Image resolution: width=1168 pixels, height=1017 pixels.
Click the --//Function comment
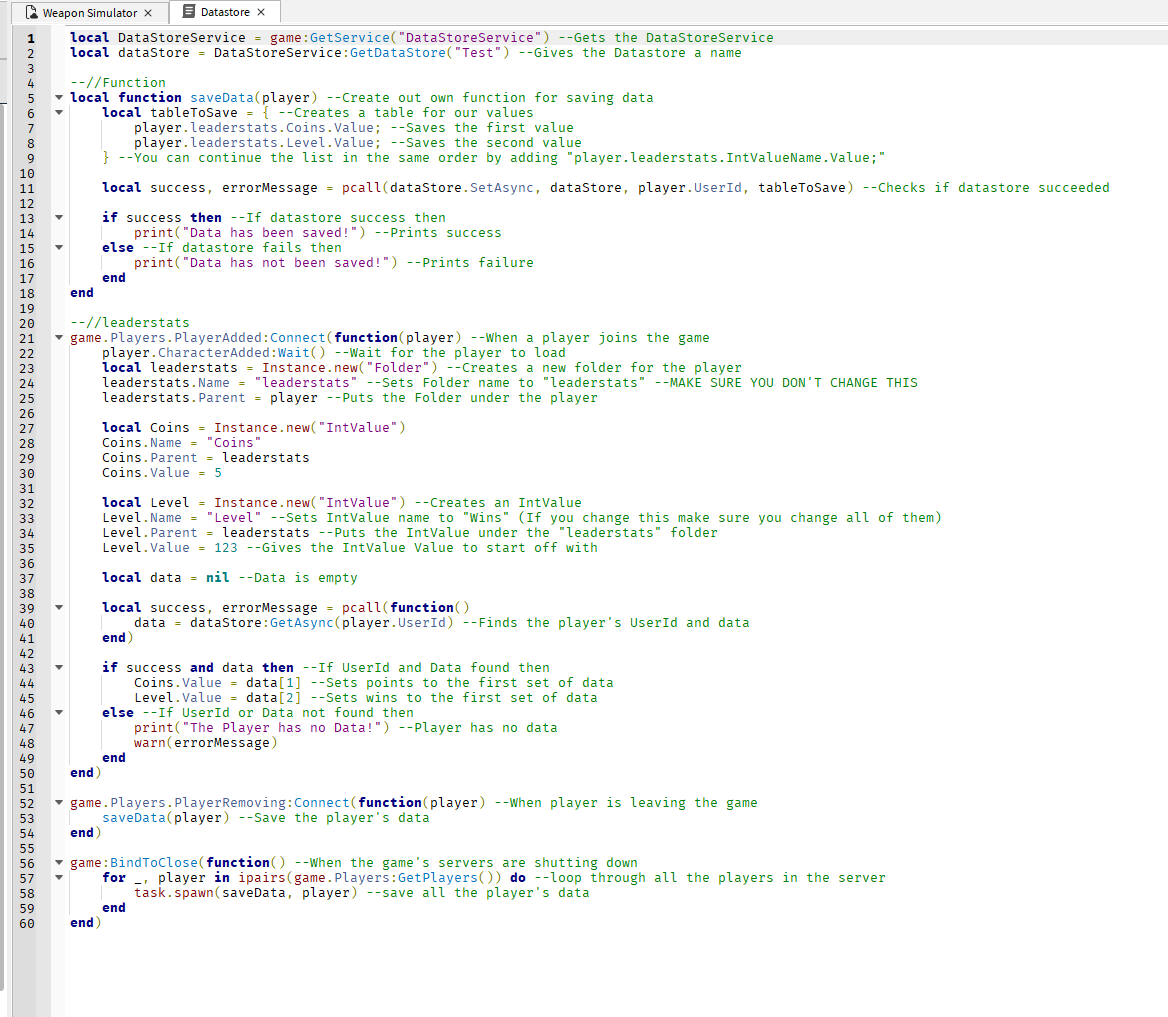(118, 83)
